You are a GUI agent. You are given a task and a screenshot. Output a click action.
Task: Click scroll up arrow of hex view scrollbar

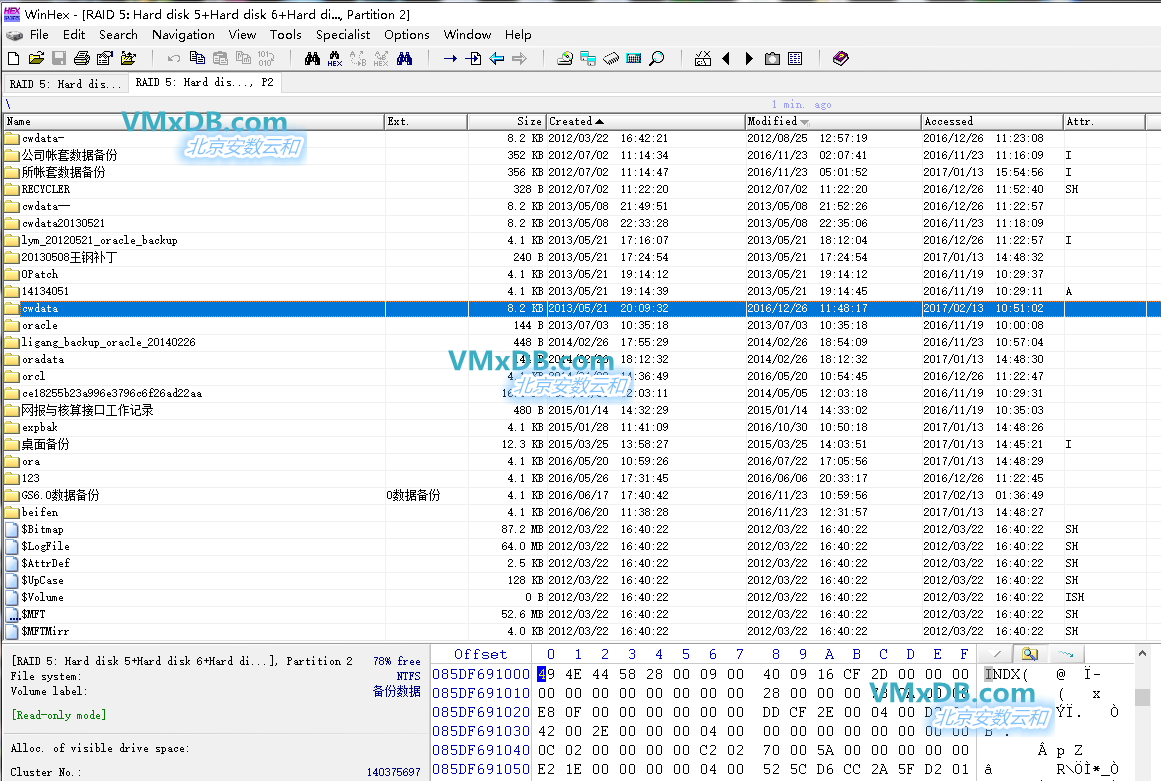pos(1142,654)
